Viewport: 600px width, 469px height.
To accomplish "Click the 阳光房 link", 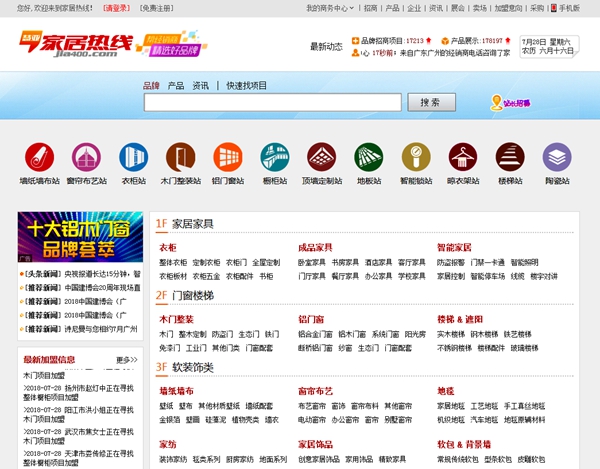I will (415, 334).
